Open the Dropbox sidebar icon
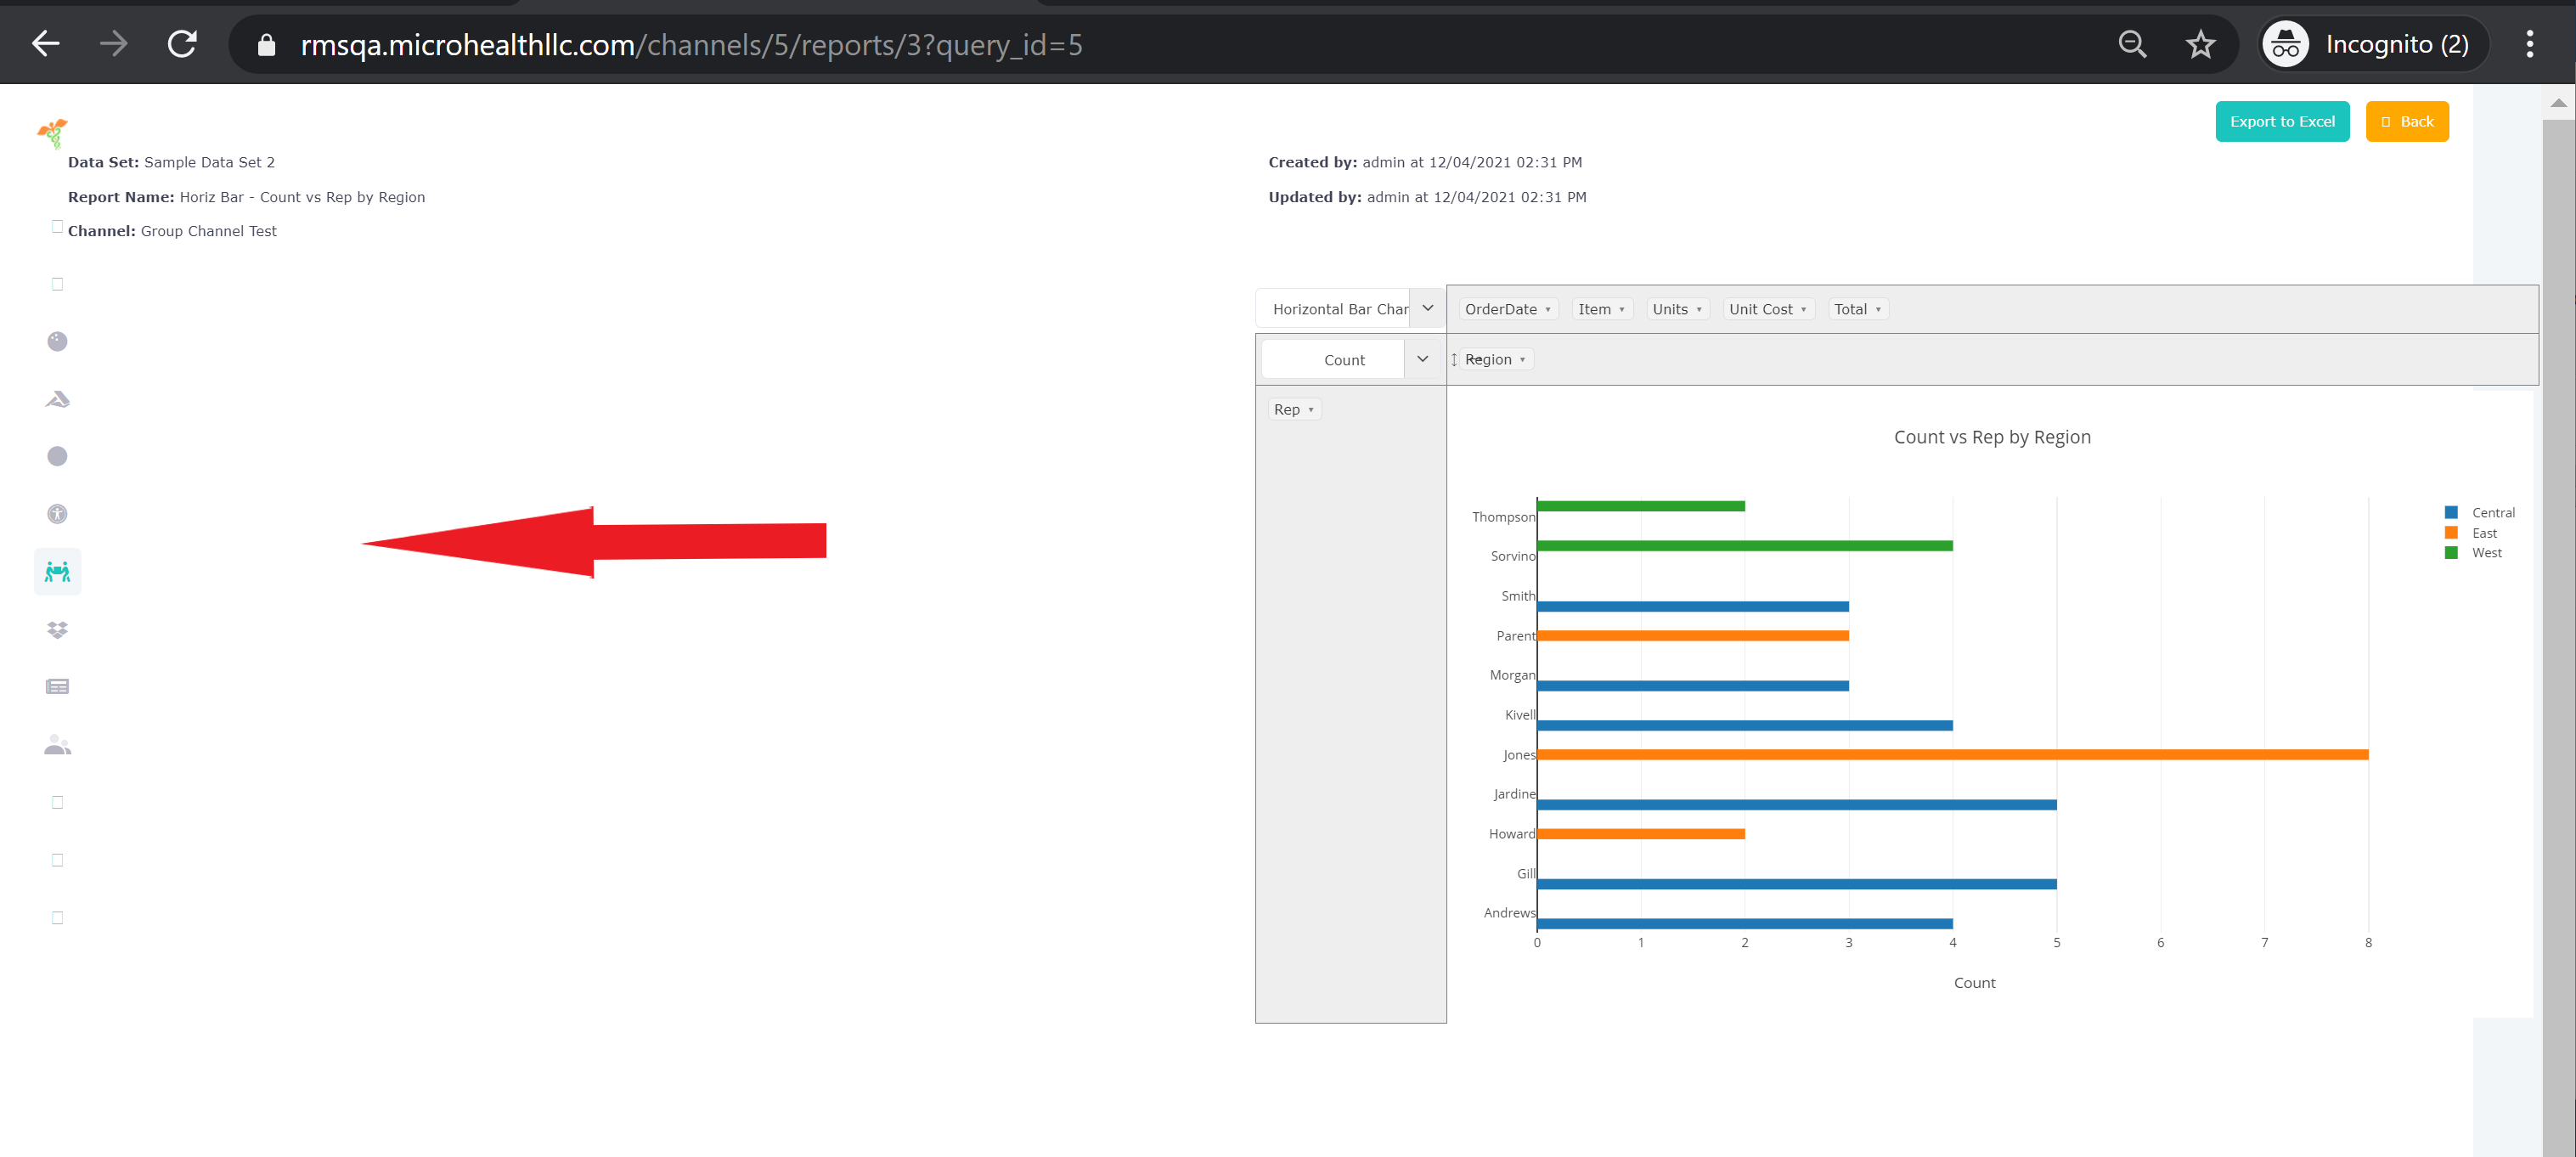2576x1157 pixels. click(x=57, y=629)
